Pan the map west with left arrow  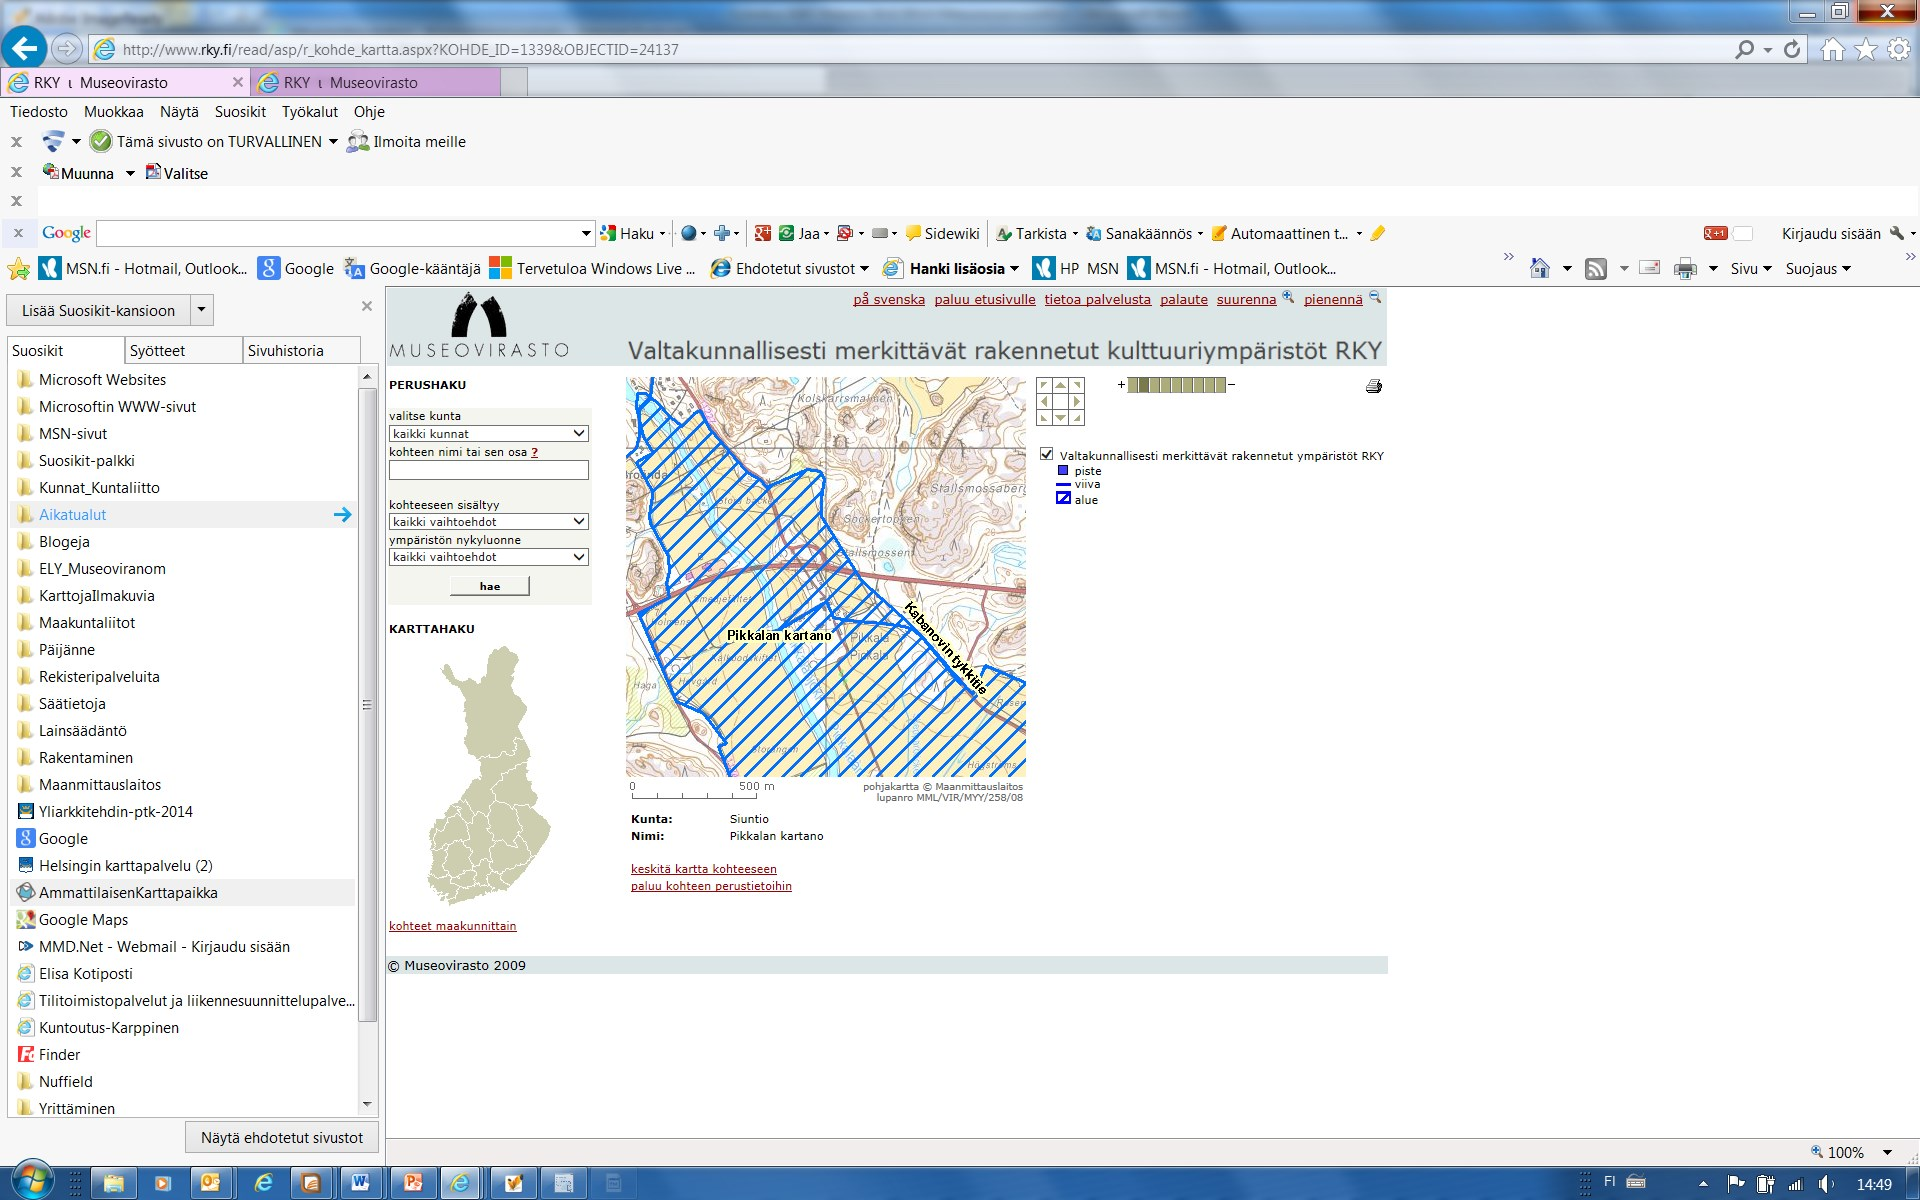pos(1044,401)
